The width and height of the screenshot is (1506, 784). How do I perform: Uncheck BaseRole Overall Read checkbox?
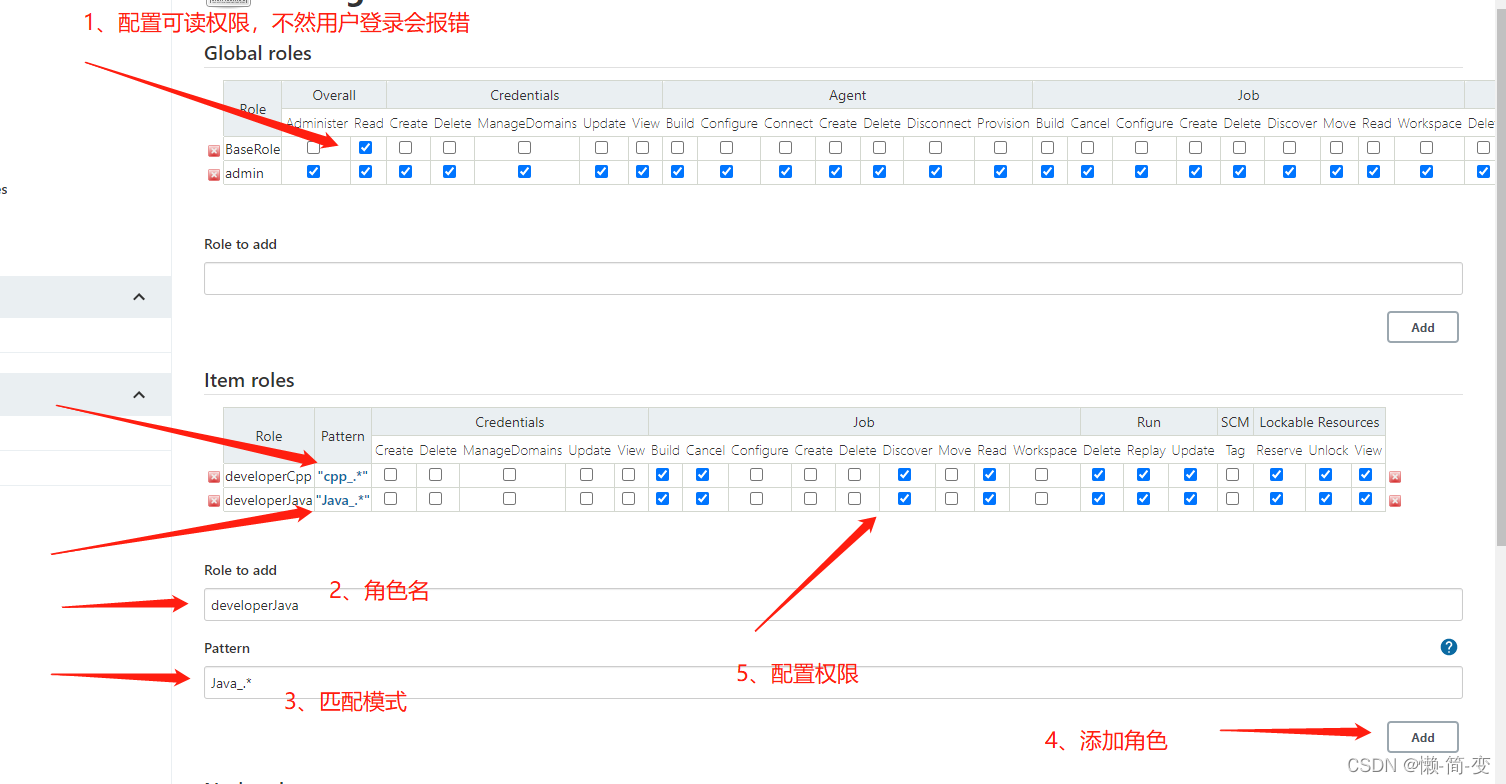(366, 147)
